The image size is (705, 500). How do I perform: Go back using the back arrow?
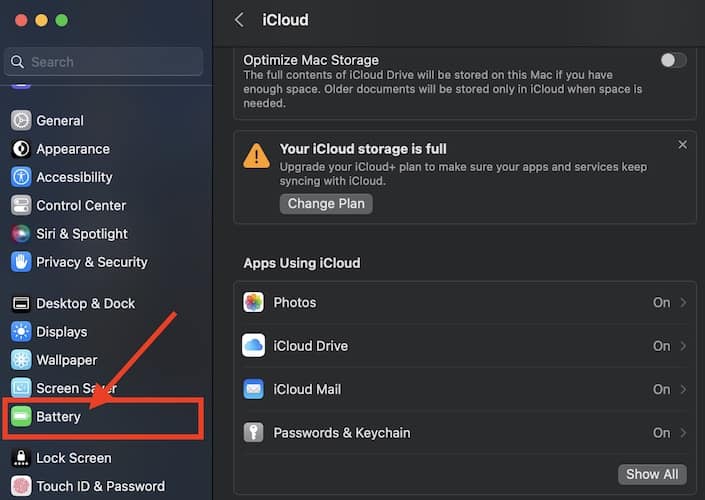[239, 20]
